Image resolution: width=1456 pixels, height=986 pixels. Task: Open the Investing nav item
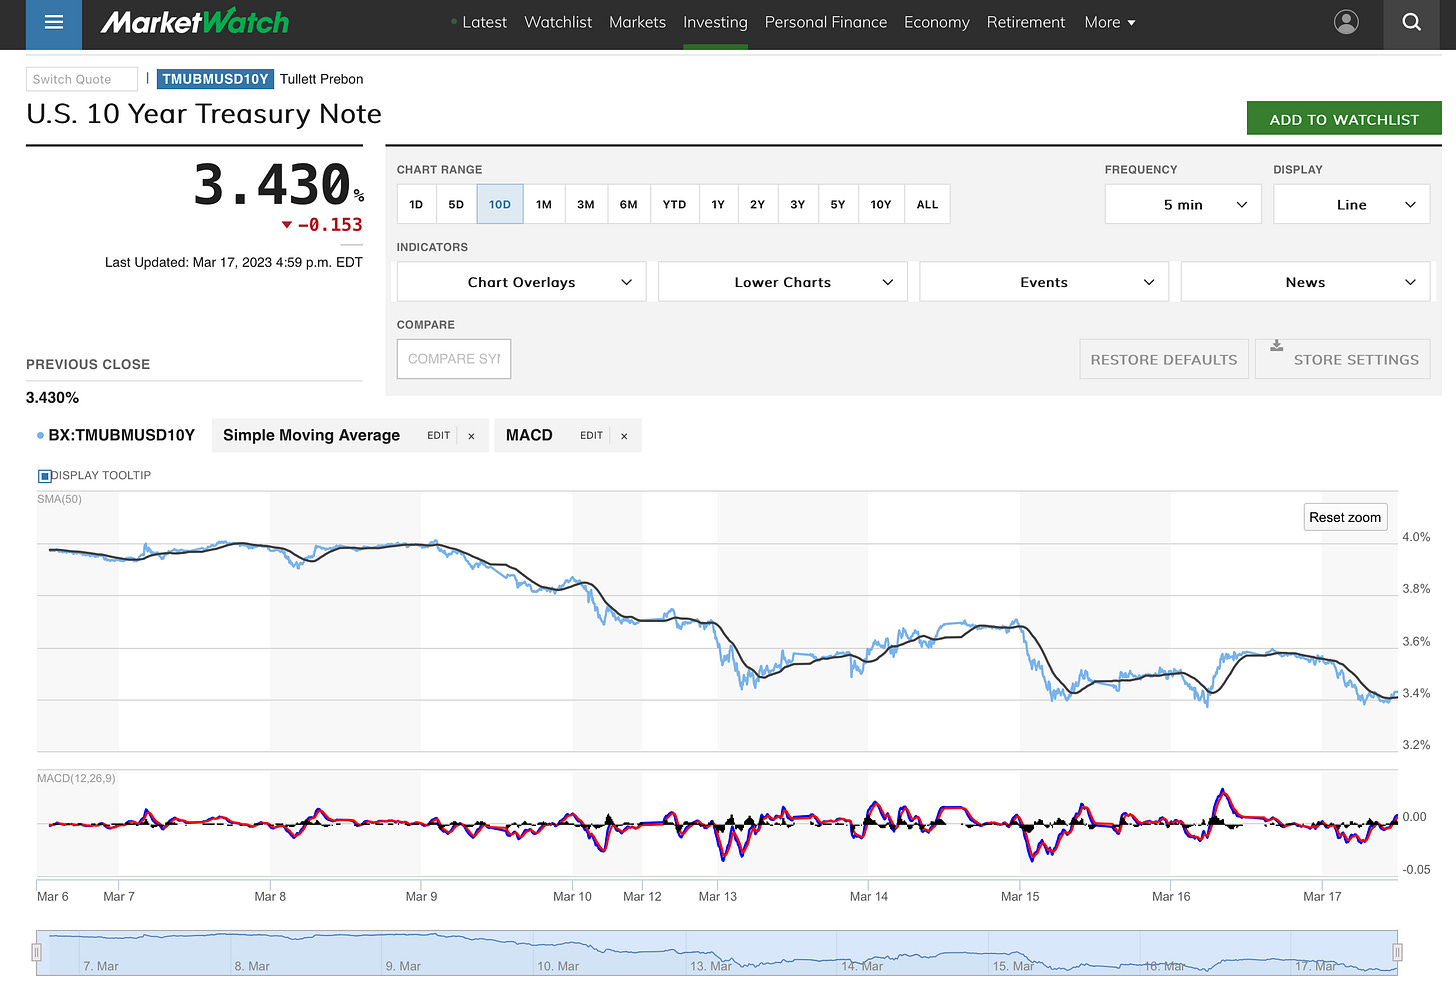715,22
